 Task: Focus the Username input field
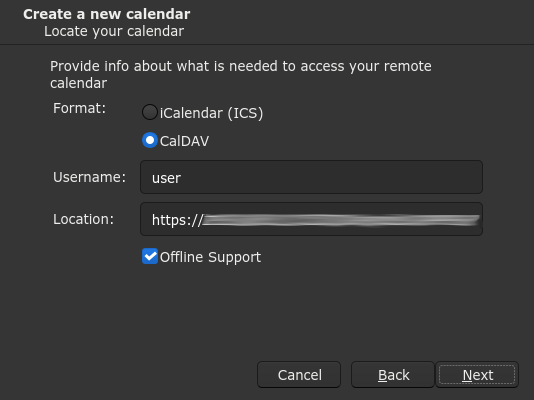pos(311,177)
